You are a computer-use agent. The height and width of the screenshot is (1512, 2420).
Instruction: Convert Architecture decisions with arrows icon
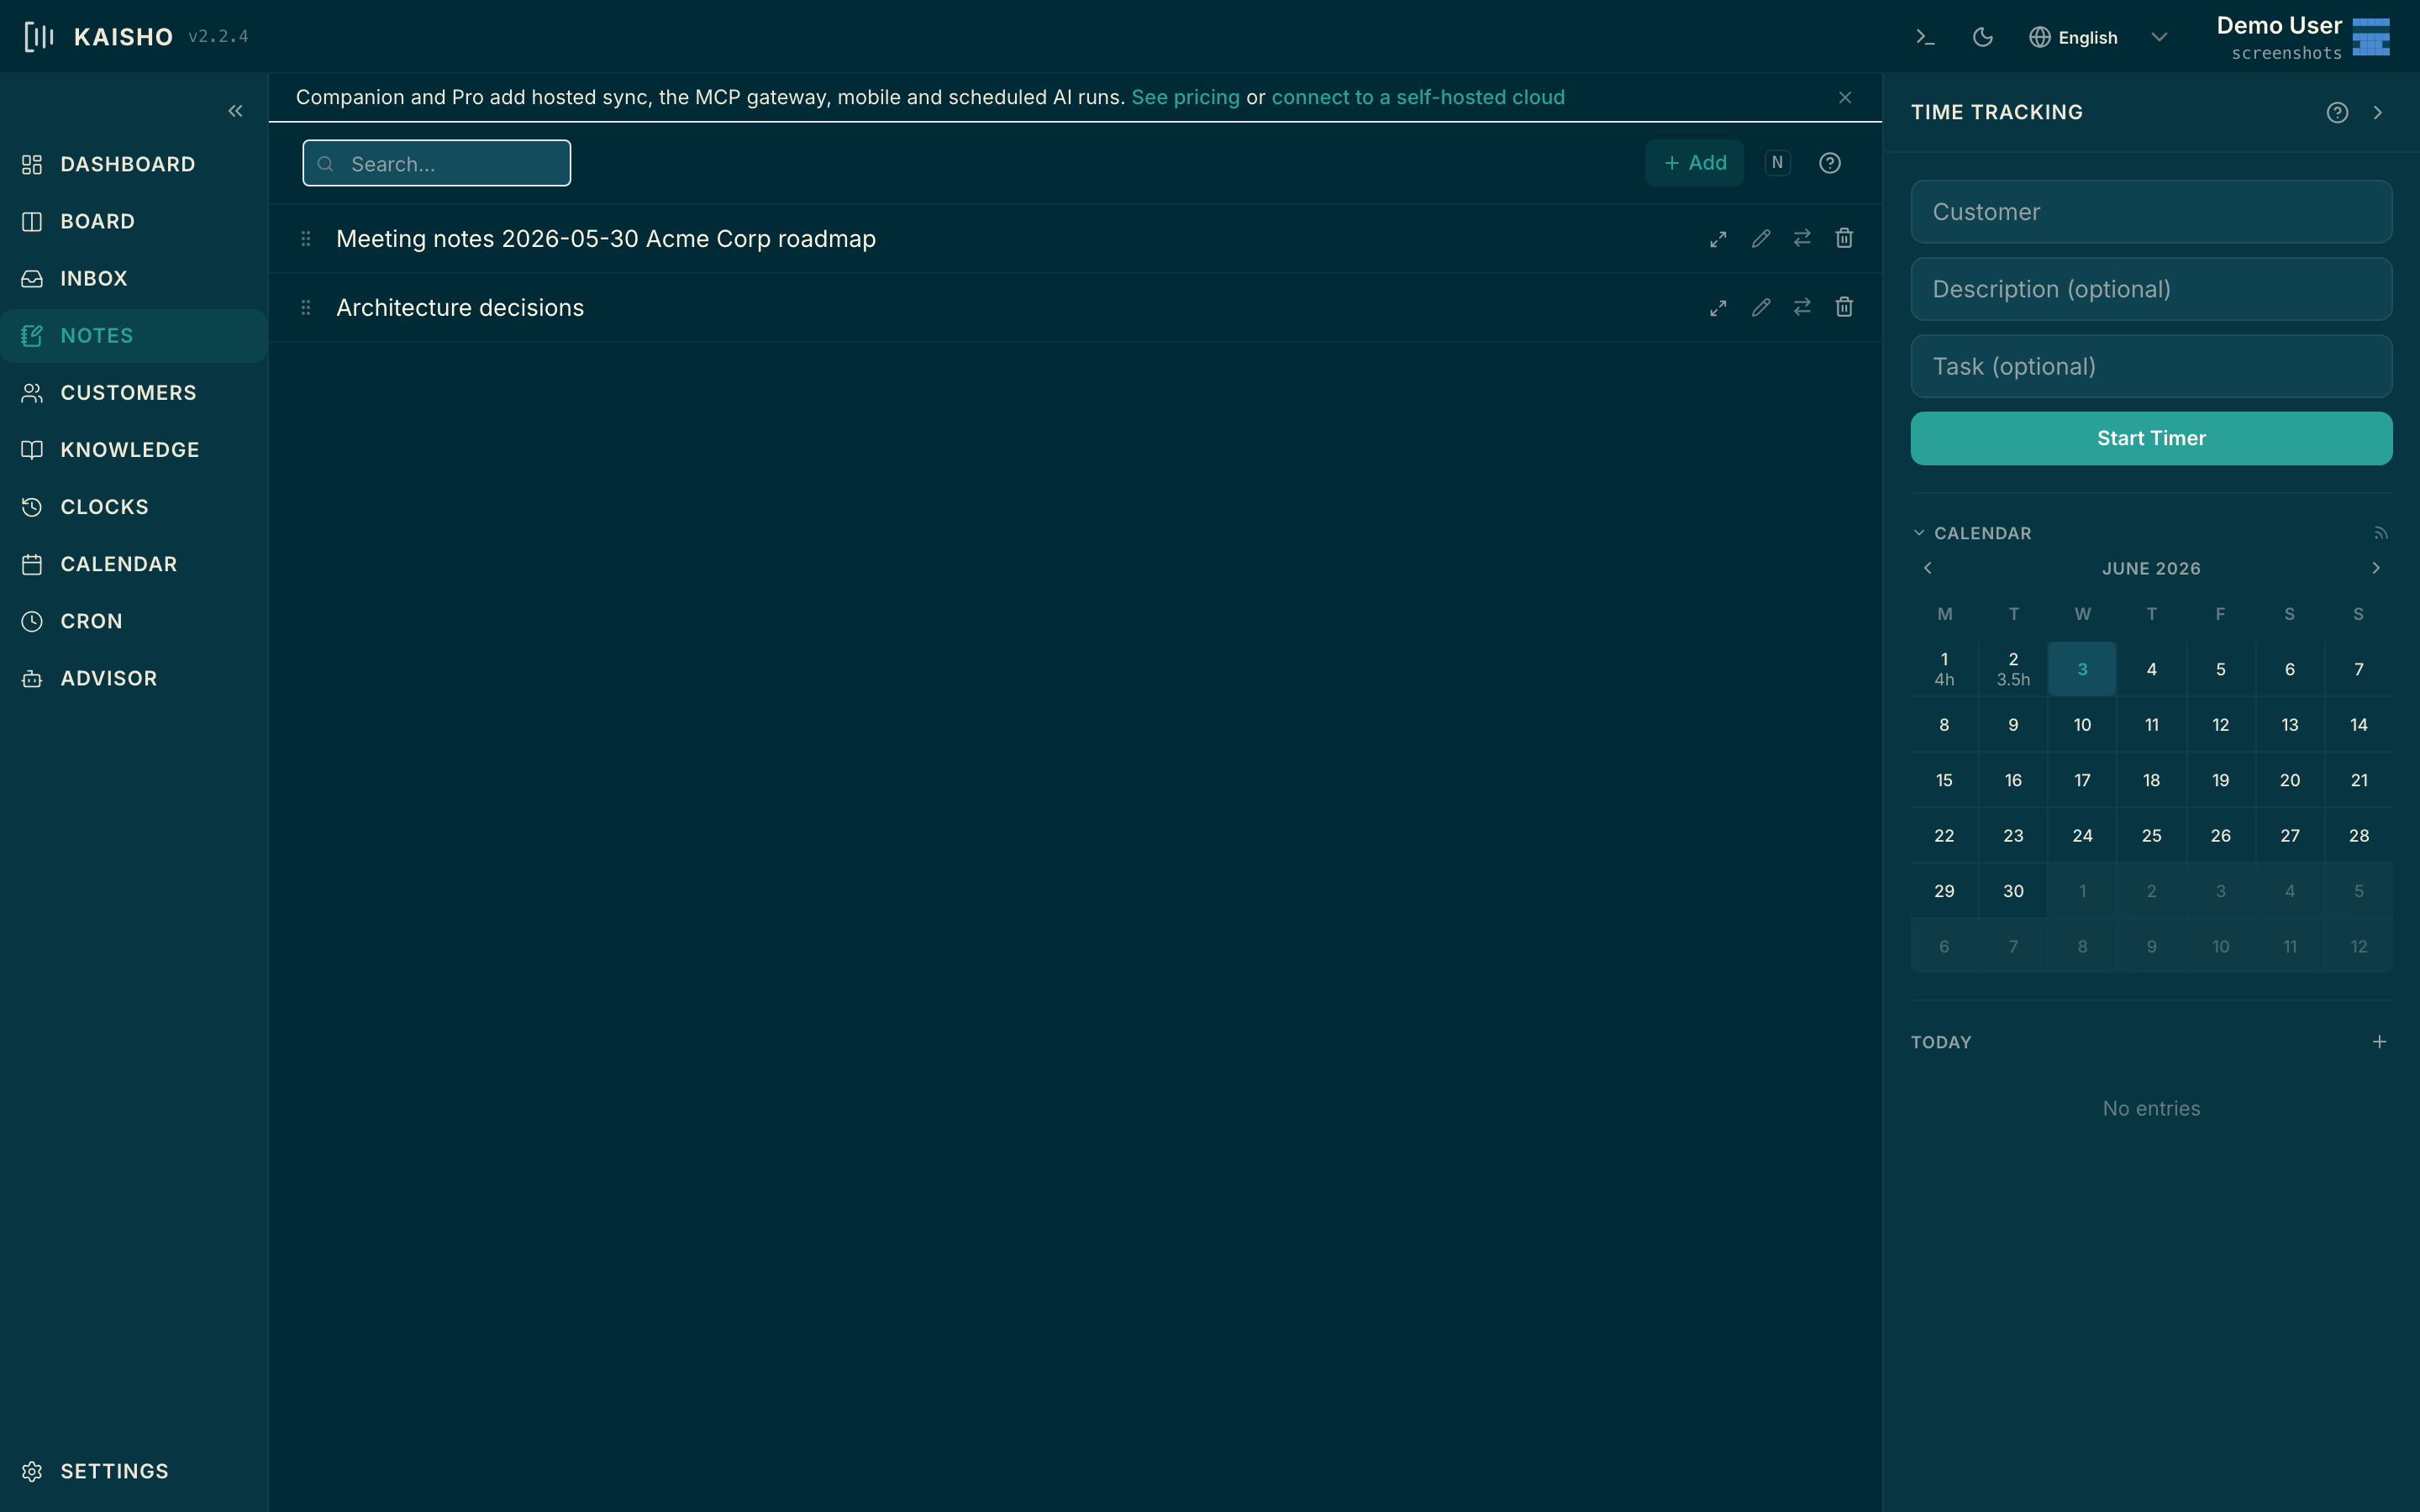click(1802, 307)
